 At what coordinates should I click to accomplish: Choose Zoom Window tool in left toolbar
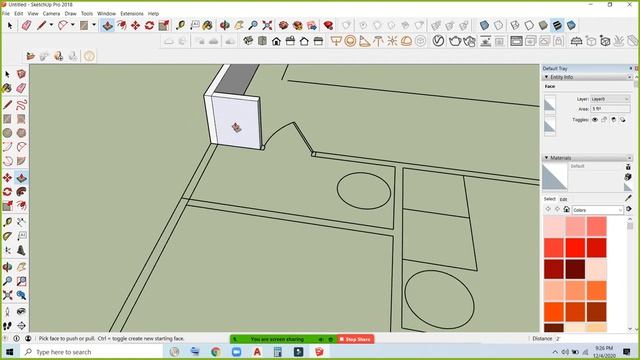pos(21,281)
